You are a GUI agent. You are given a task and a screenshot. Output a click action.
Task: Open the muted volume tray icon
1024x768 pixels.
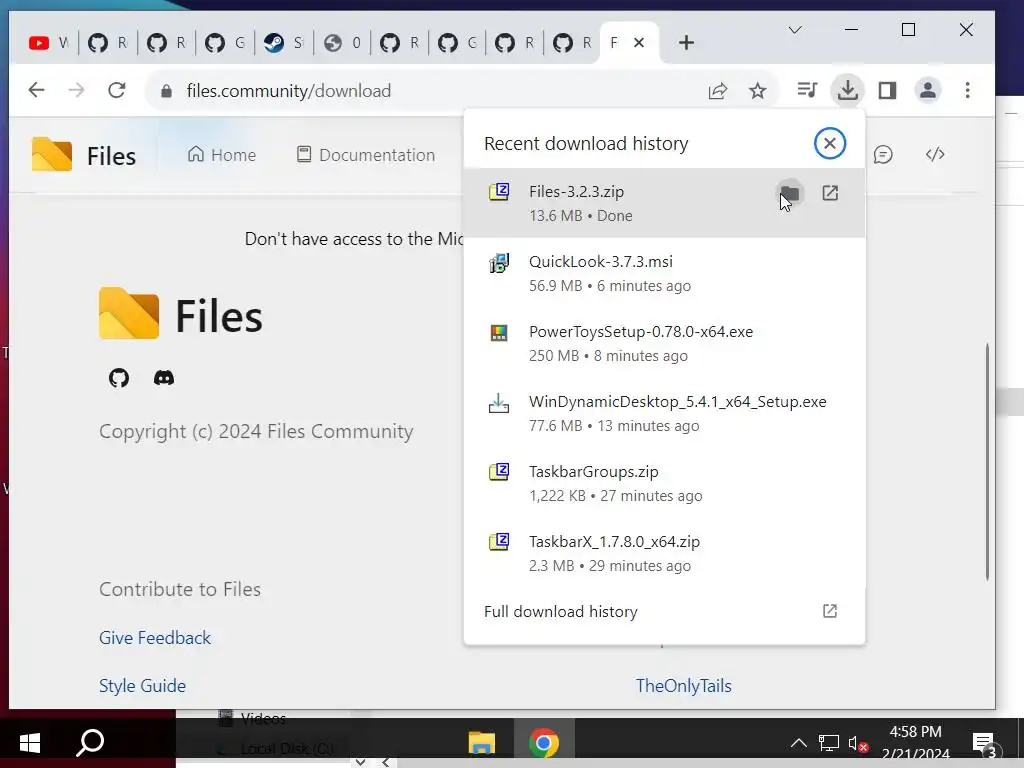tap(857, 743)
